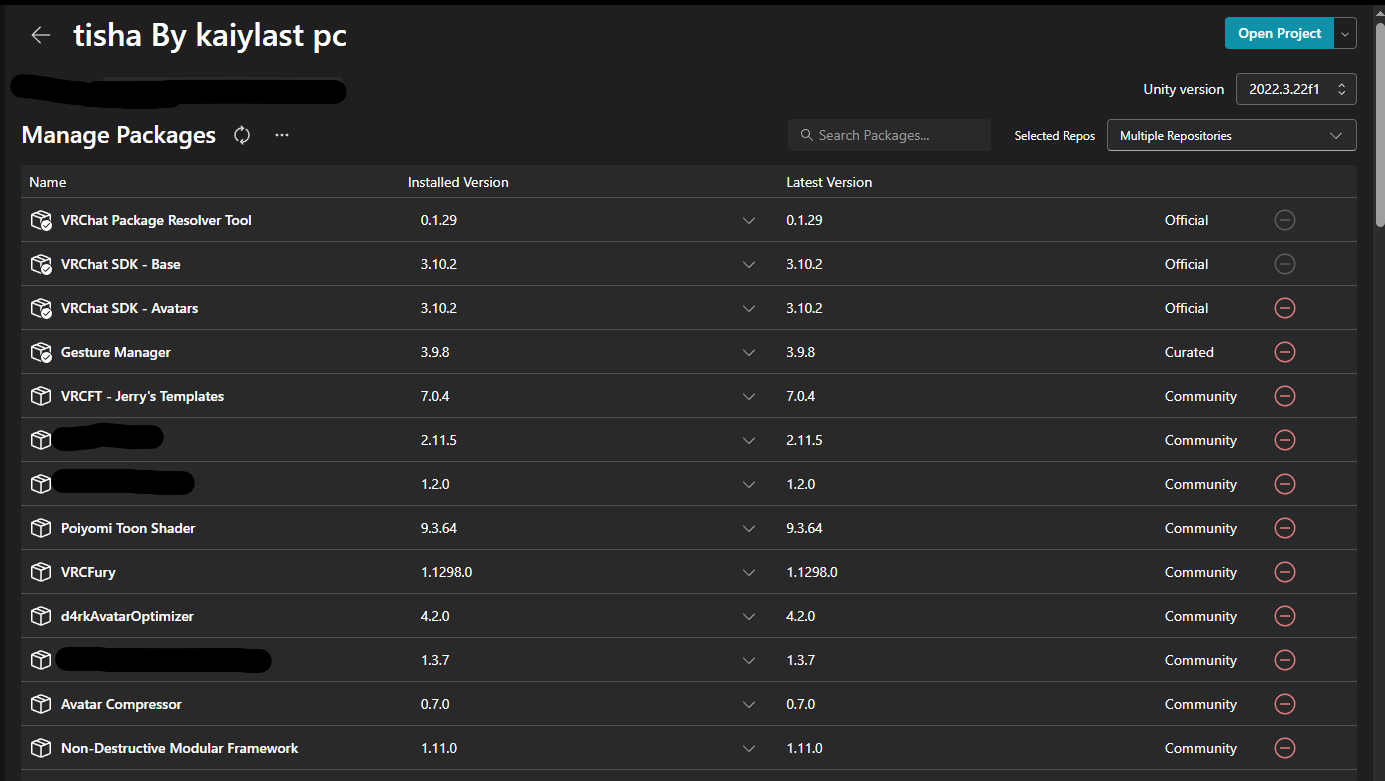Remove the Gesture Manager package
Screen dimensions: 1385x781
[x=1285, y=352]
